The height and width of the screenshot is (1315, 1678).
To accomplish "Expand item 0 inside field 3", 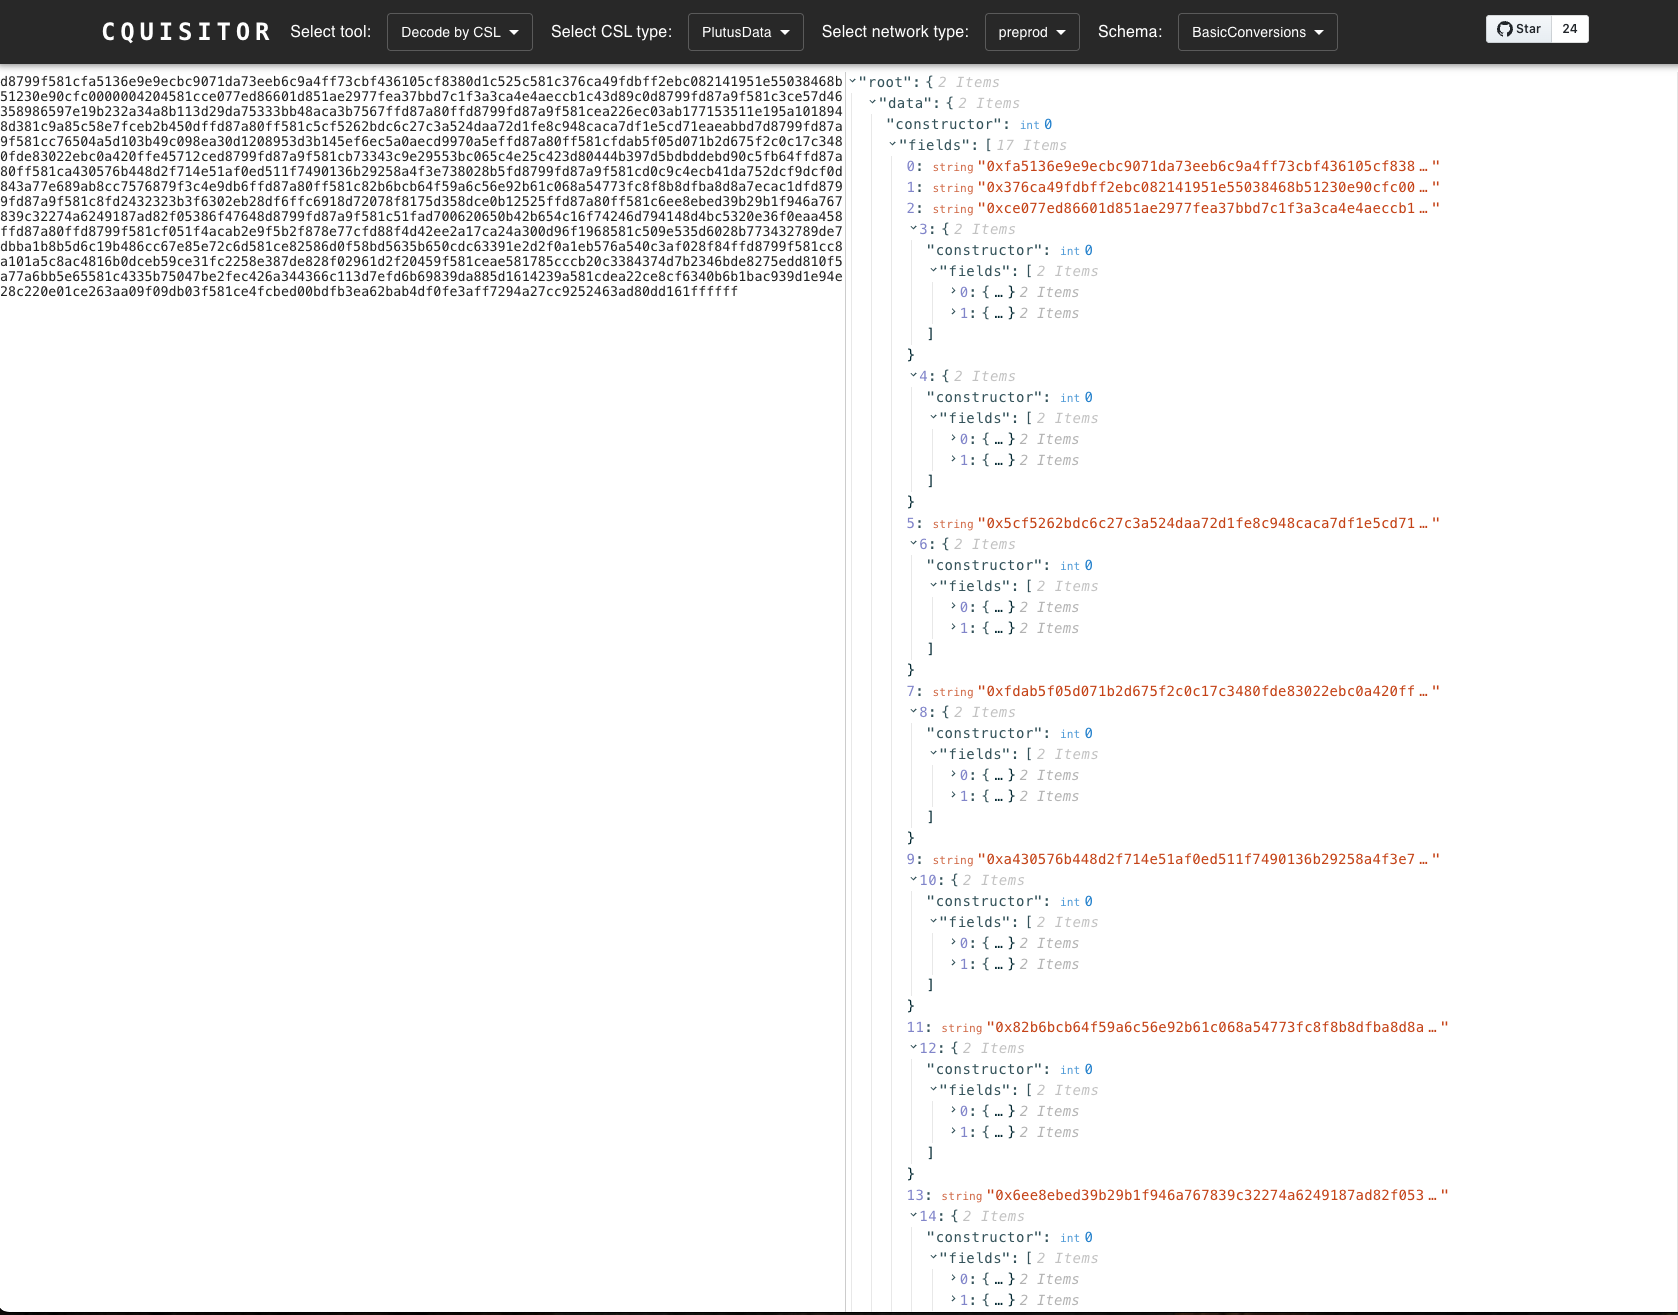I will coord(953,292).
